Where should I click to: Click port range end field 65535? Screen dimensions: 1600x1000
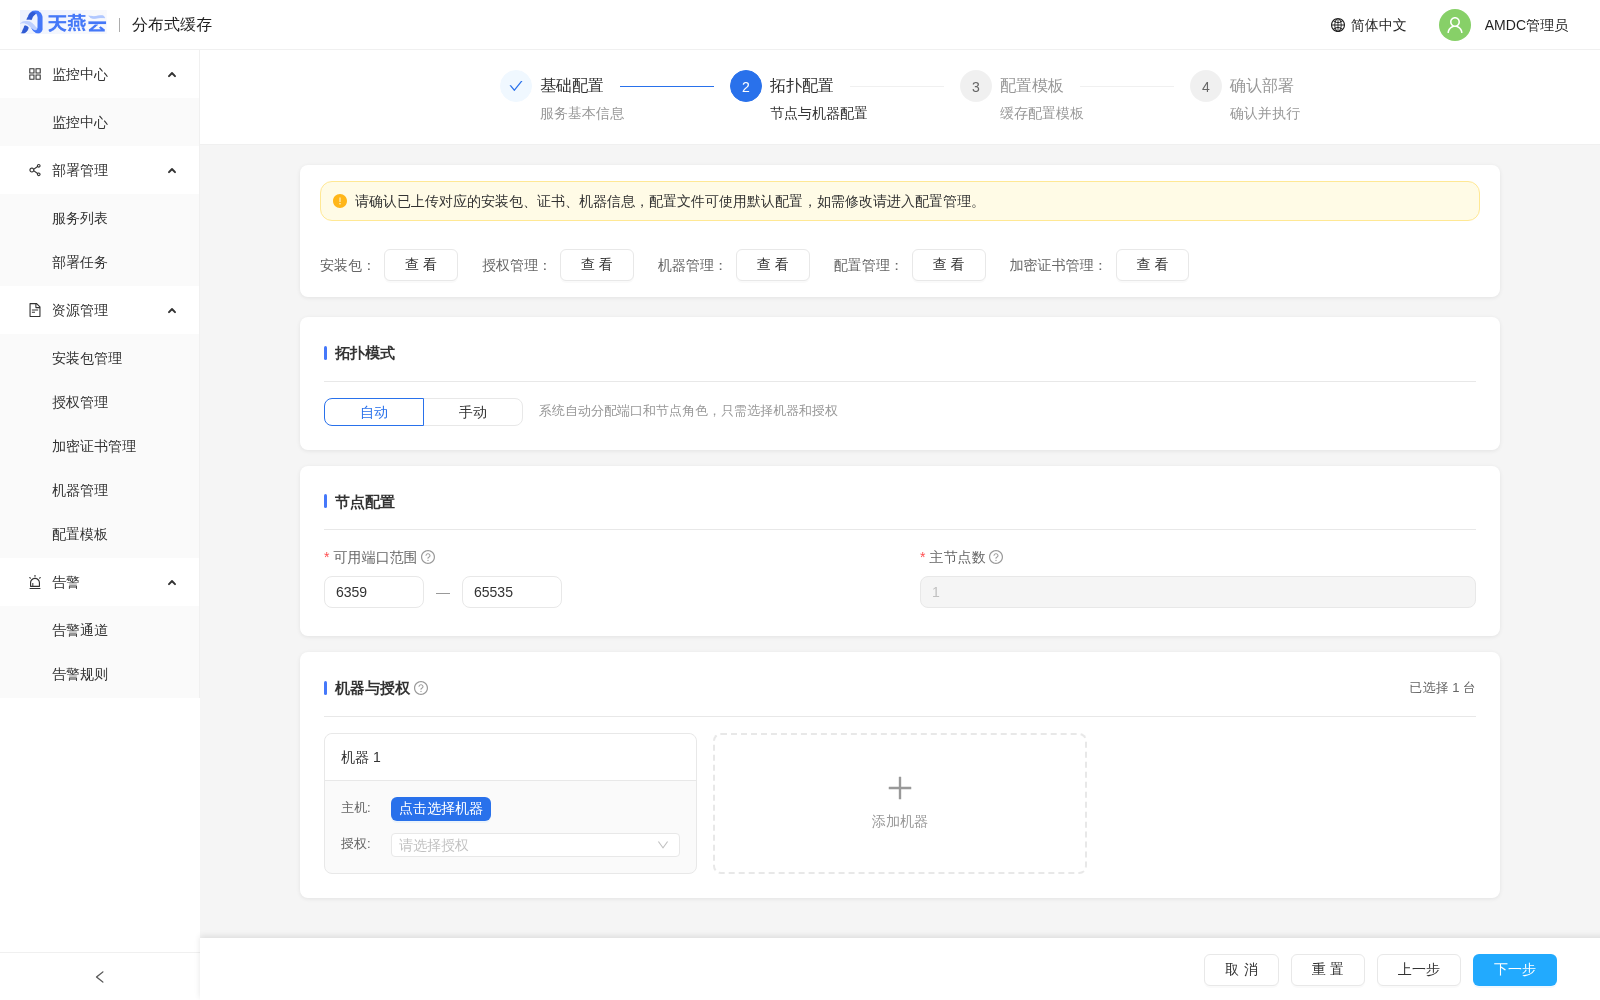pos(512,592)
